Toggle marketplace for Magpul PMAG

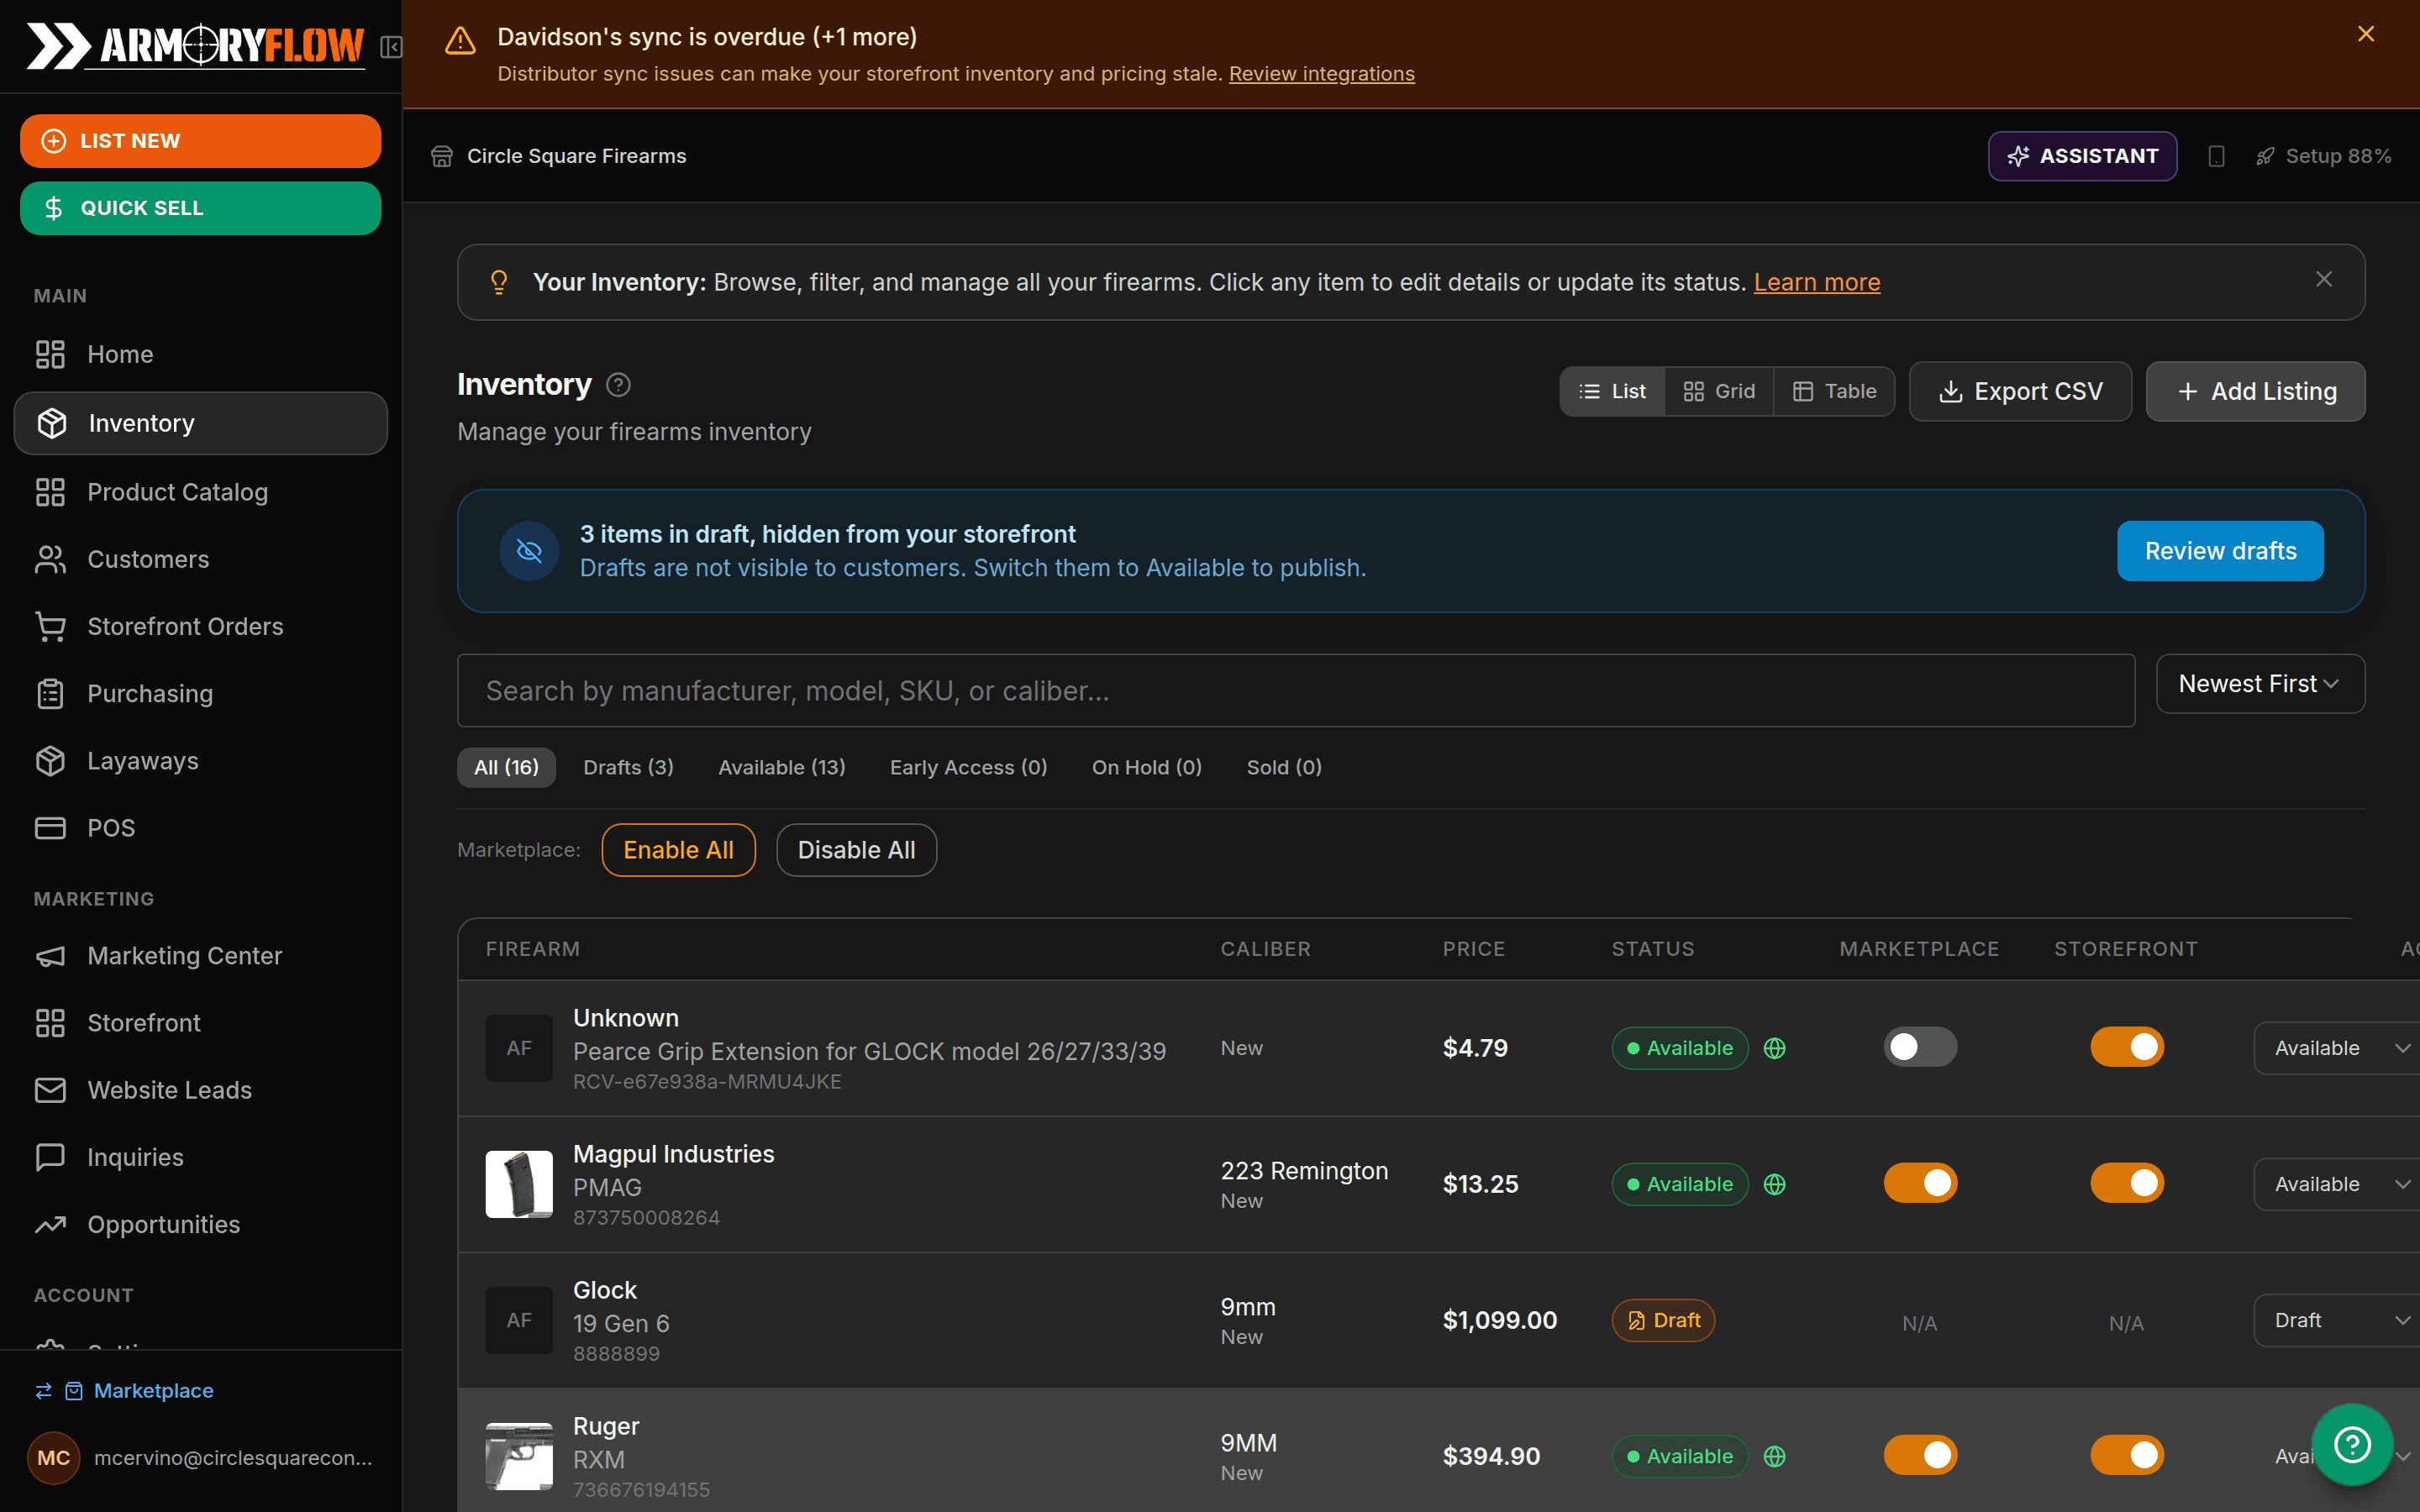coord(1920,1183)
